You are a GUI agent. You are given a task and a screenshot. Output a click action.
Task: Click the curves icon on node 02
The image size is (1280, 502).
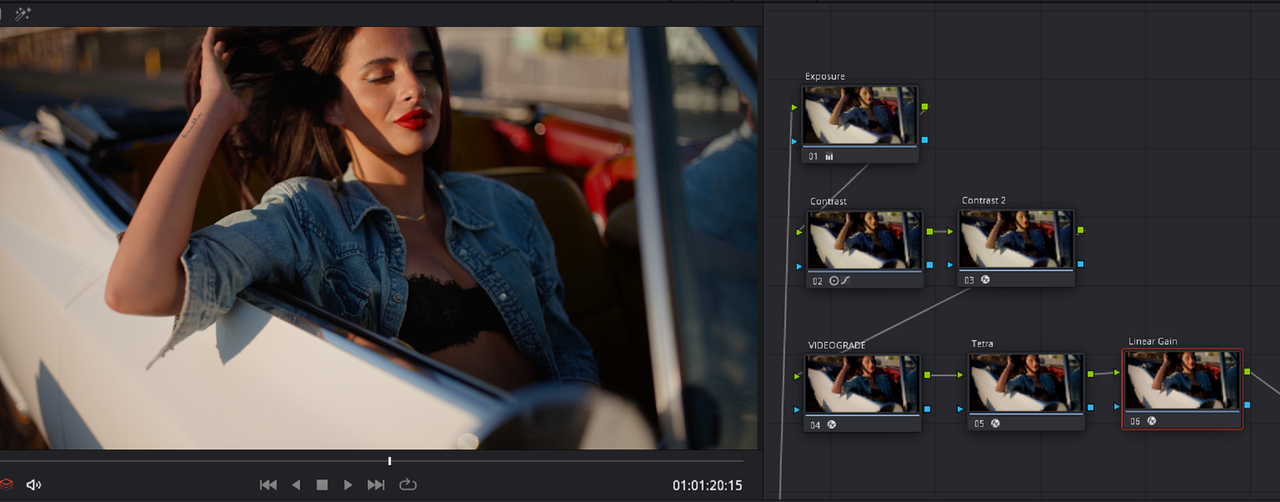[x=846, y=281]
